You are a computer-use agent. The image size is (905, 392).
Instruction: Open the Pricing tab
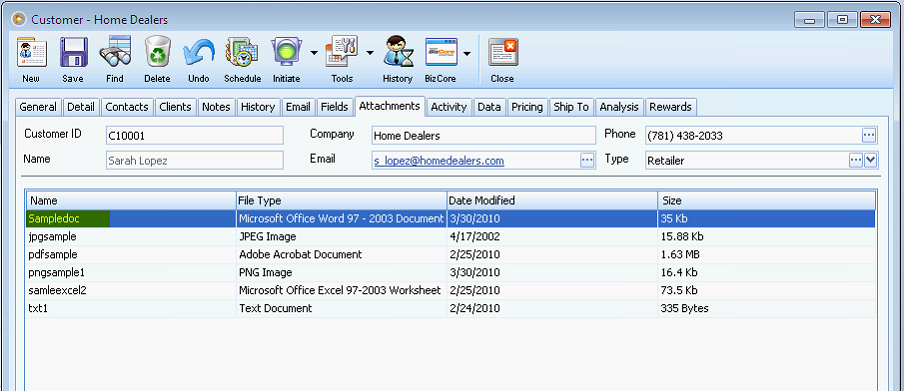point(528,107)
